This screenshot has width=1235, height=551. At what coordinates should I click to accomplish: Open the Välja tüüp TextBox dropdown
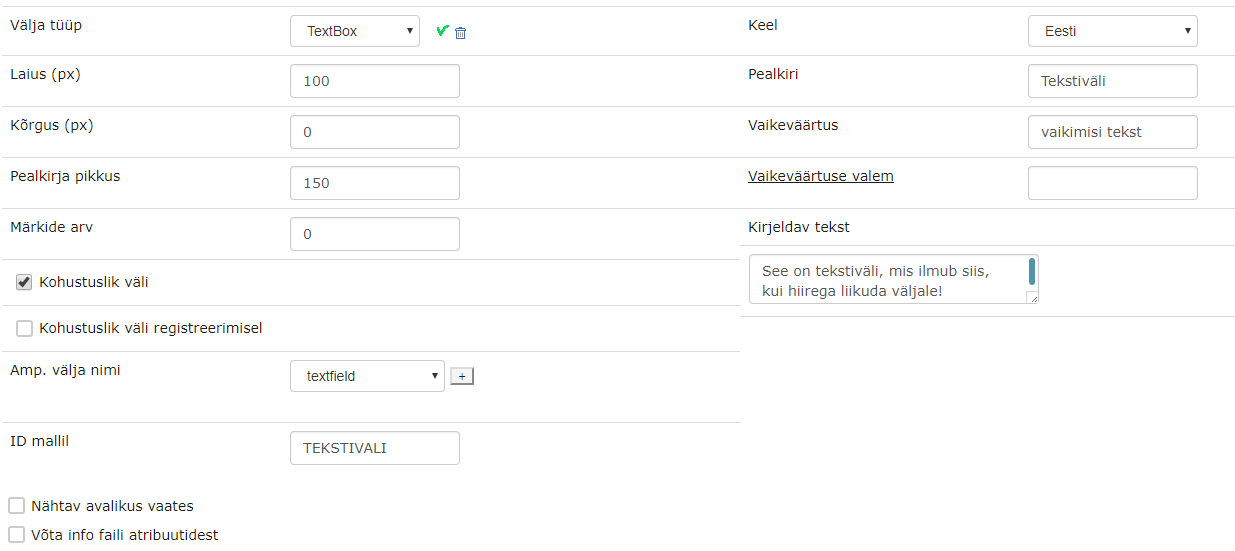click(355, 31)
